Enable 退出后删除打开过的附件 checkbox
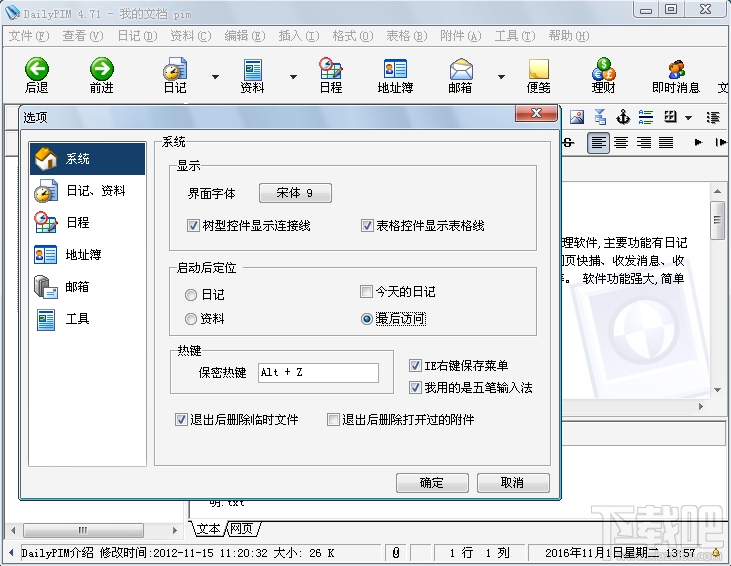Image resolution: width=731 pixels, height=566 pixels. [333, 420]
